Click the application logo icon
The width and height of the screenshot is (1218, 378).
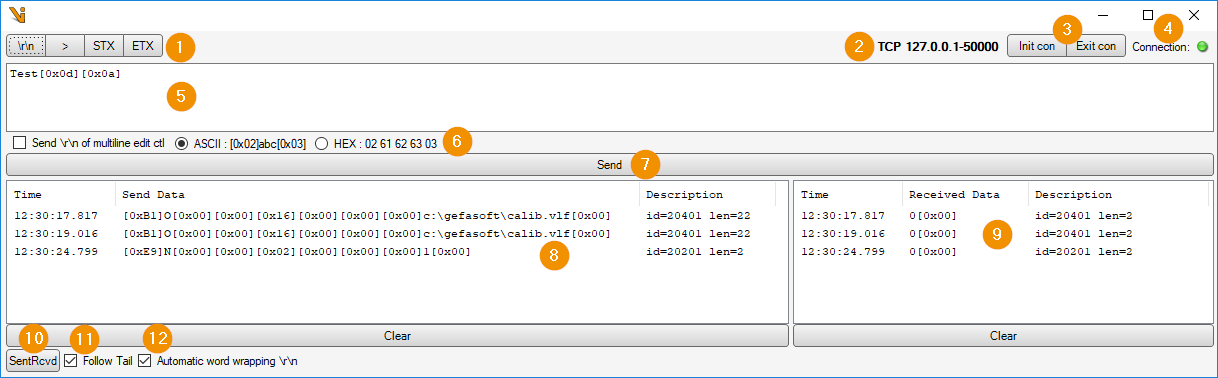(x=16, y=15)
